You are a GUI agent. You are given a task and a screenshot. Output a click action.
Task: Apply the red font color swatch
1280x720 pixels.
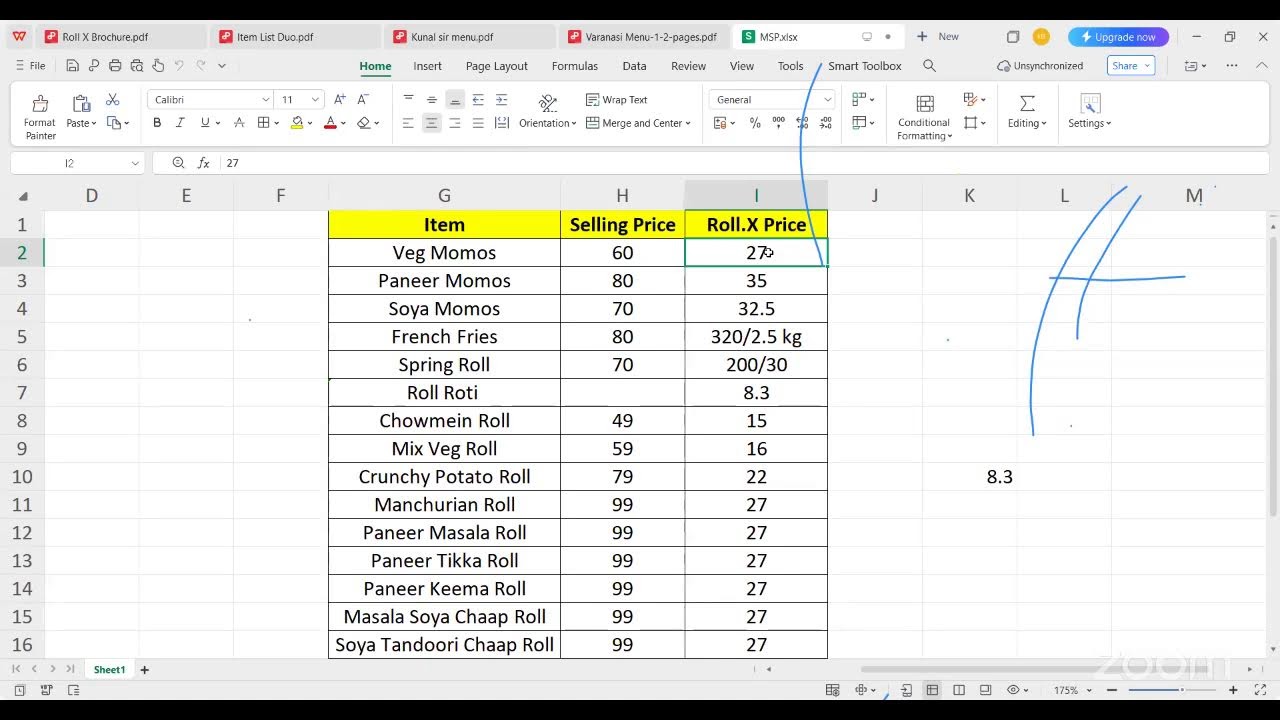tap(330, 123)
